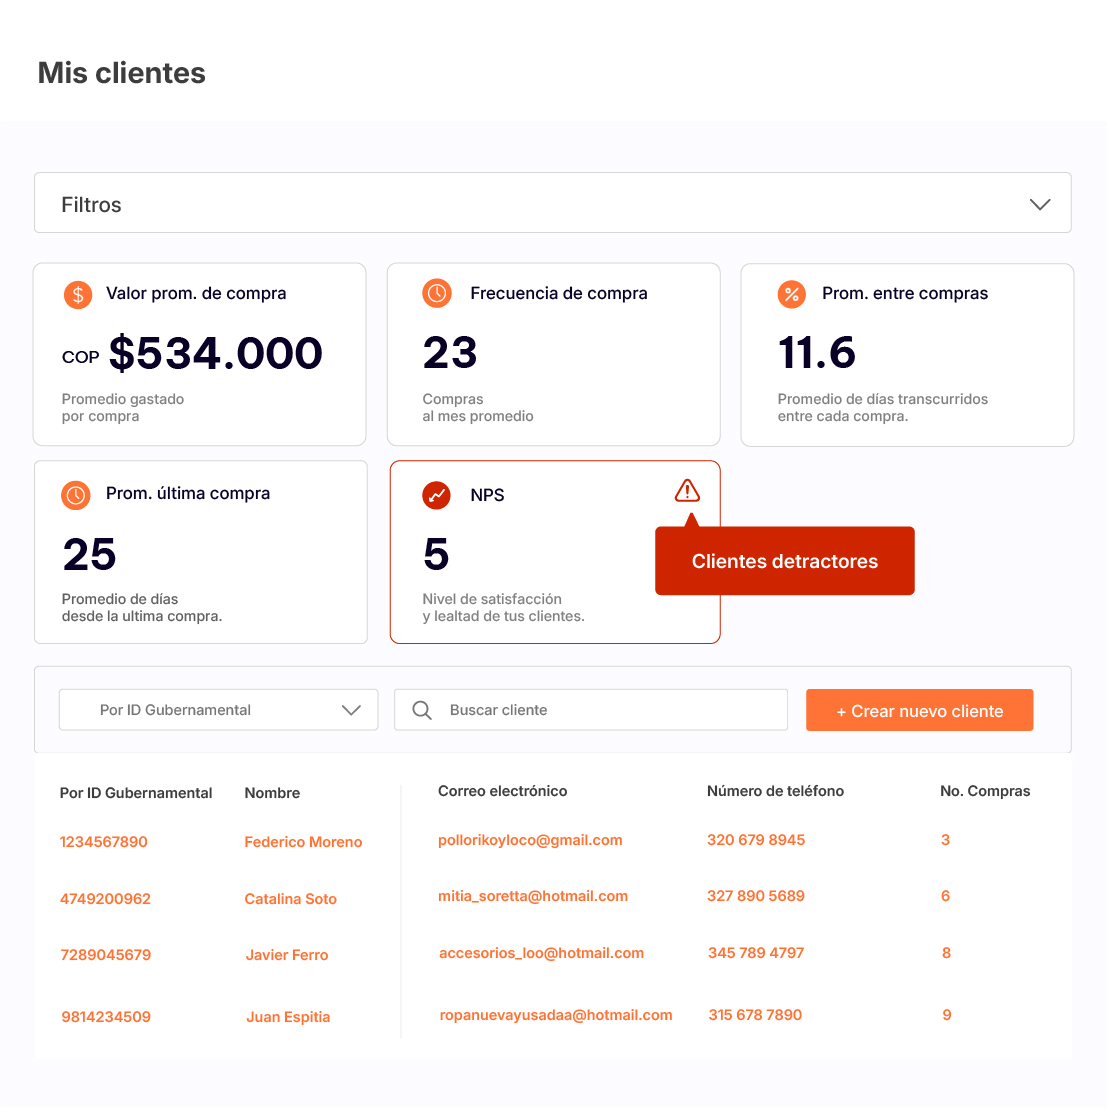
Task: Click phone number 315 678 7890
Action: point(755,1015)
